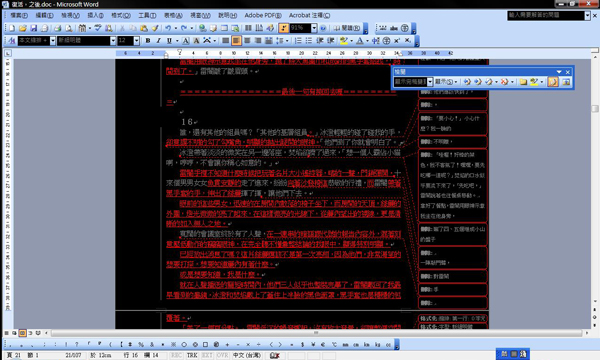Toggle the highlighted show/hide marks button beside zoom
The width and height of the screenshot is (600, 360).
tap(284, 28)
